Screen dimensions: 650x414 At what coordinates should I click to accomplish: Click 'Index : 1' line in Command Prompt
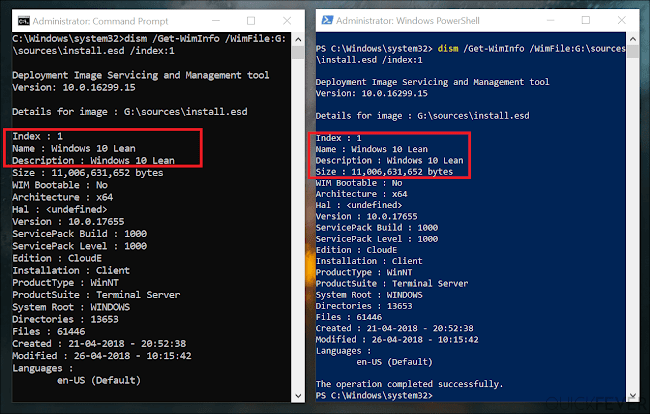click(x=37, y=136)
